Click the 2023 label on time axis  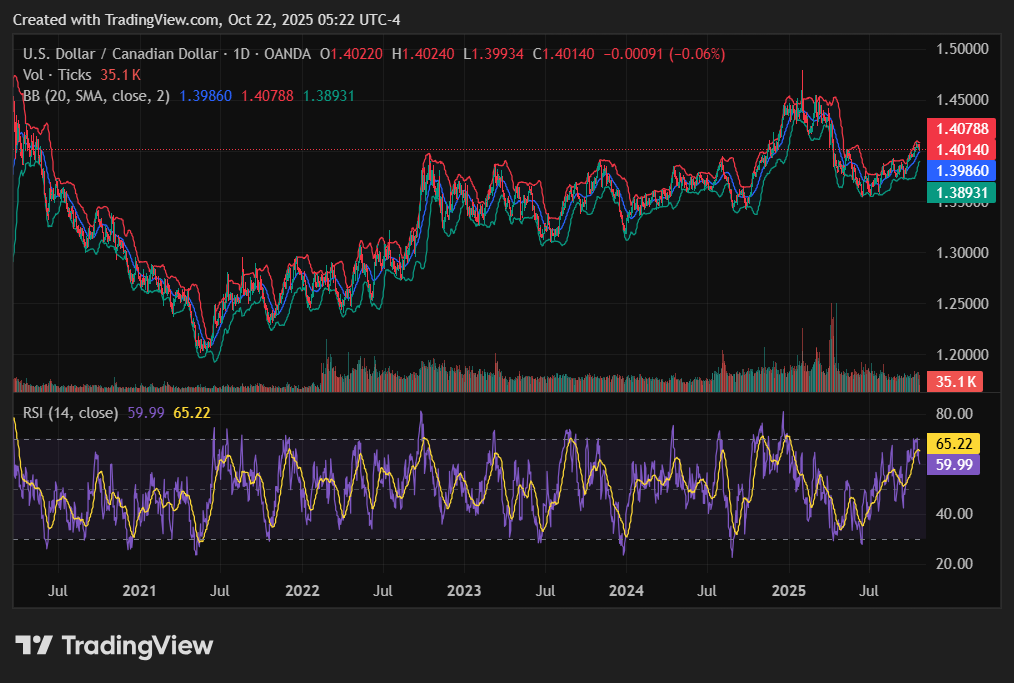click(x=463, y=592)
